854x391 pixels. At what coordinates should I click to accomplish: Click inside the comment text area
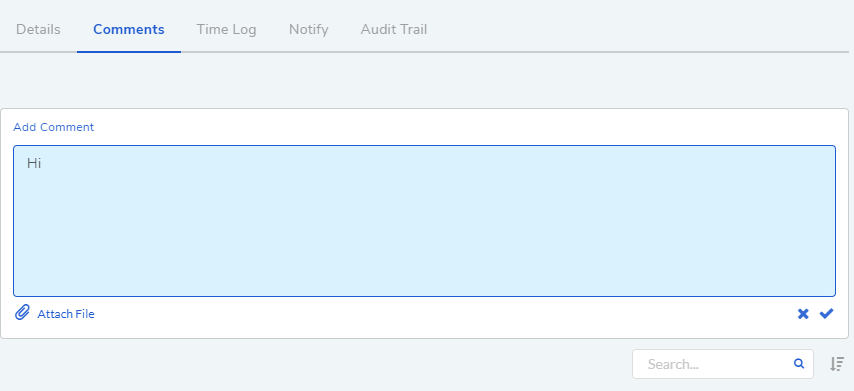click(424, 221)
